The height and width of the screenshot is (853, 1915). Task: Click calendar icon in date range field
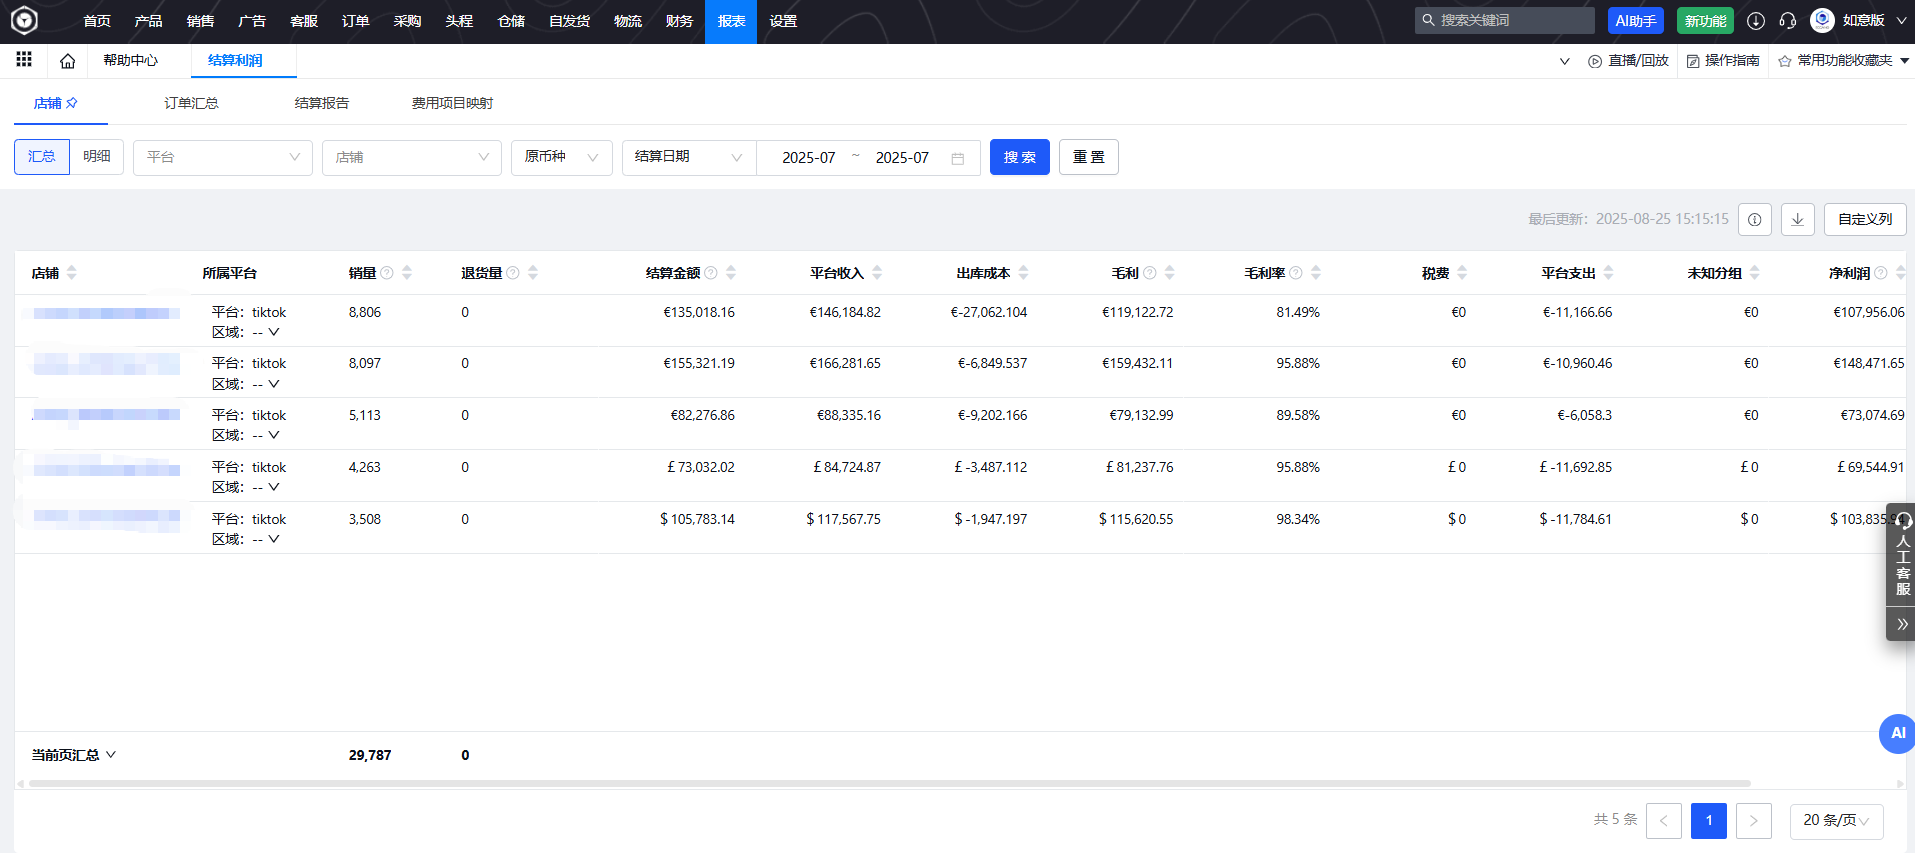[x=957, y=158]
